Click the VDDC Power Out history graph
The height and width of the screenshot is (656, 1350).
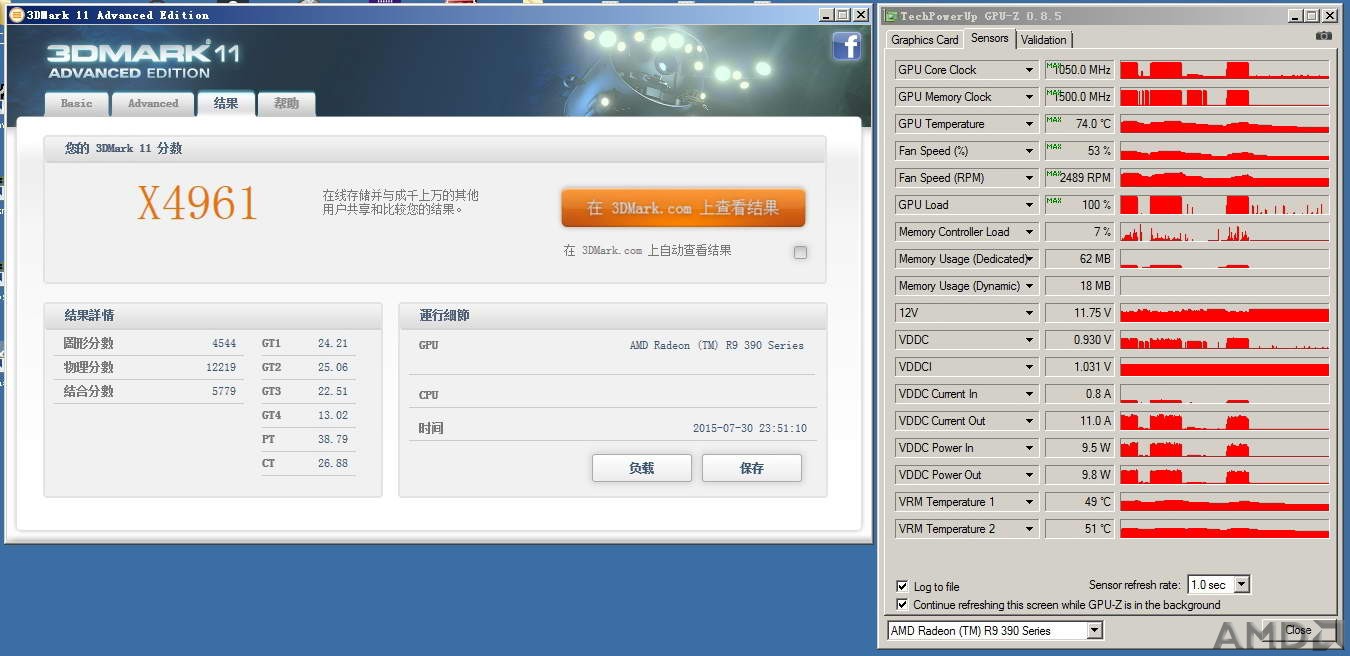pos(1224,475)
